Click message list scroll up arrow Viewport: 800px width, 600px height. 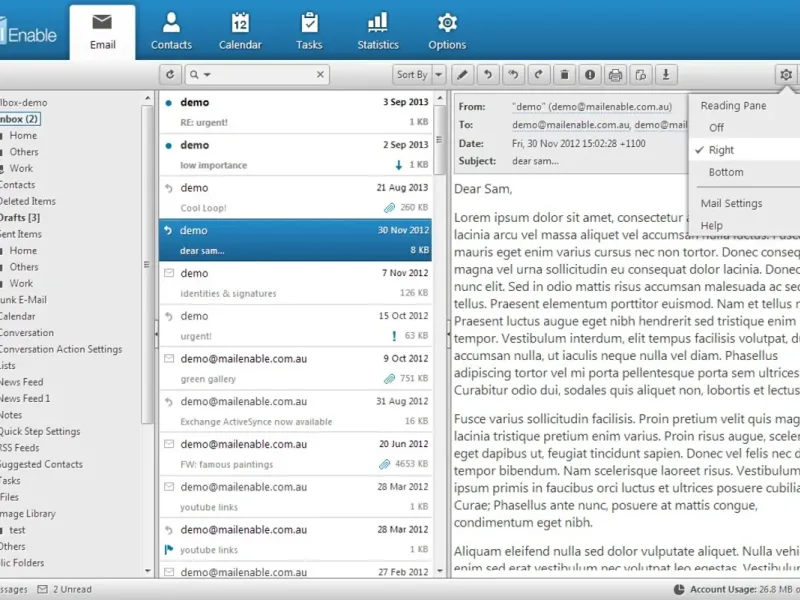pyautogui.click(x=440, y=97)
